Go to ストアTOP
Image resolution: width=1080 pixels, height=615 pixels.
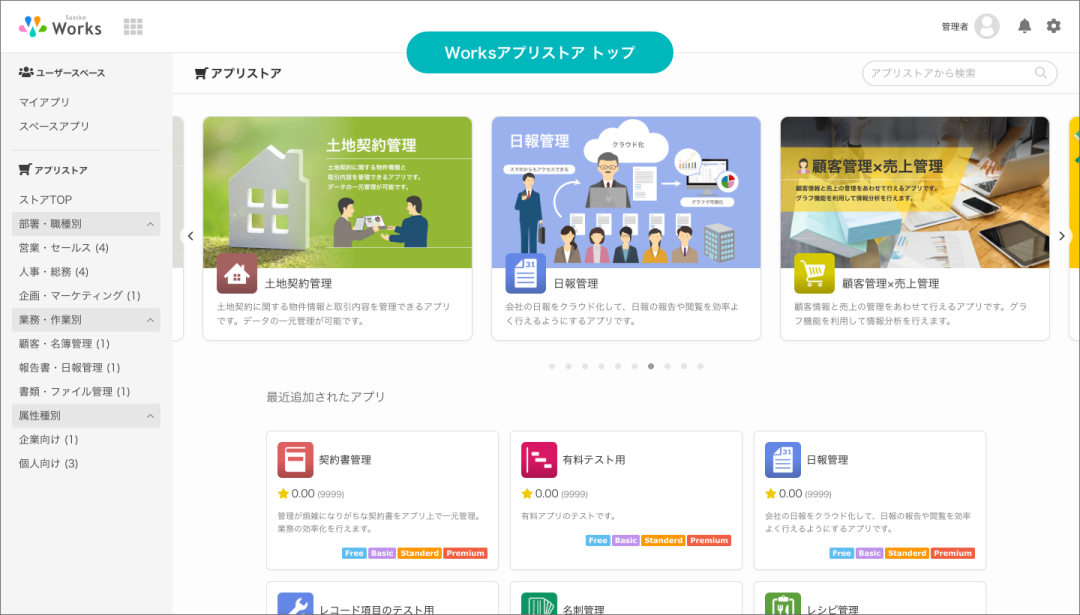[x=45, y=200]
